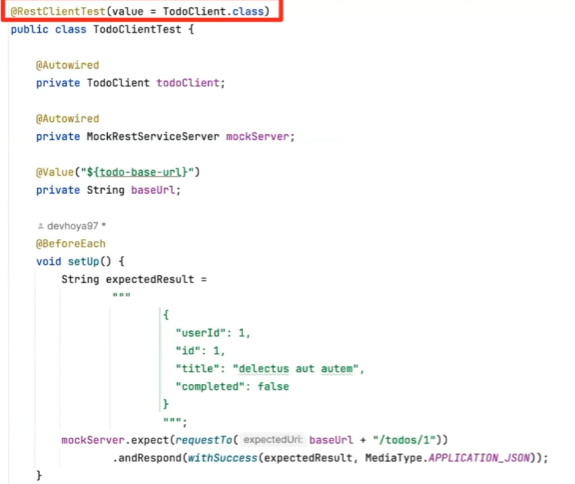Image resolution: width=575 pixels, height=484 pixels.
Task: Click the devhoya97 author inlay hint
Action: [x=73, y=226]
